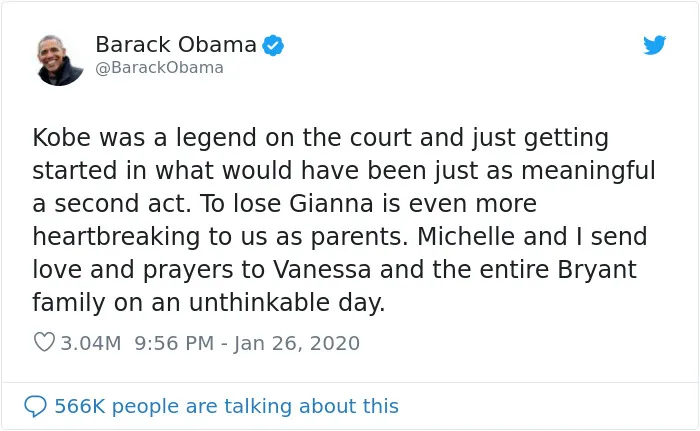Open the 566K people are talking link

(226, 406)
